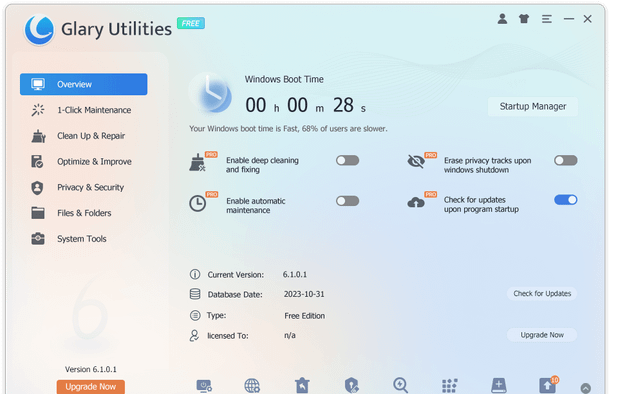This screenshot has height=394, width=618.
Task: Select Optimize & Improve section
Action: pyautogui.click(x=94, y=162)
